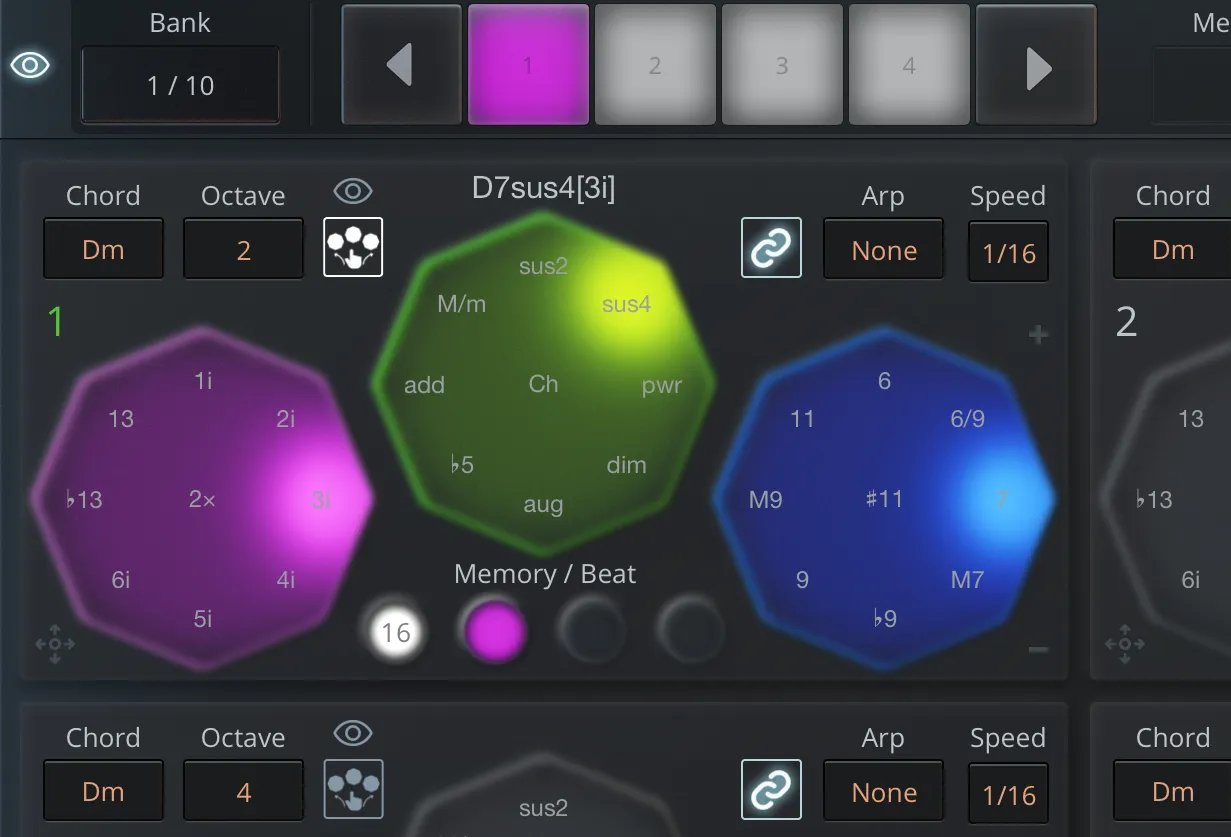1231x837 pixels.
Task: Open lower-left pad Octave 4 dropdown
Action: point(243,791)
